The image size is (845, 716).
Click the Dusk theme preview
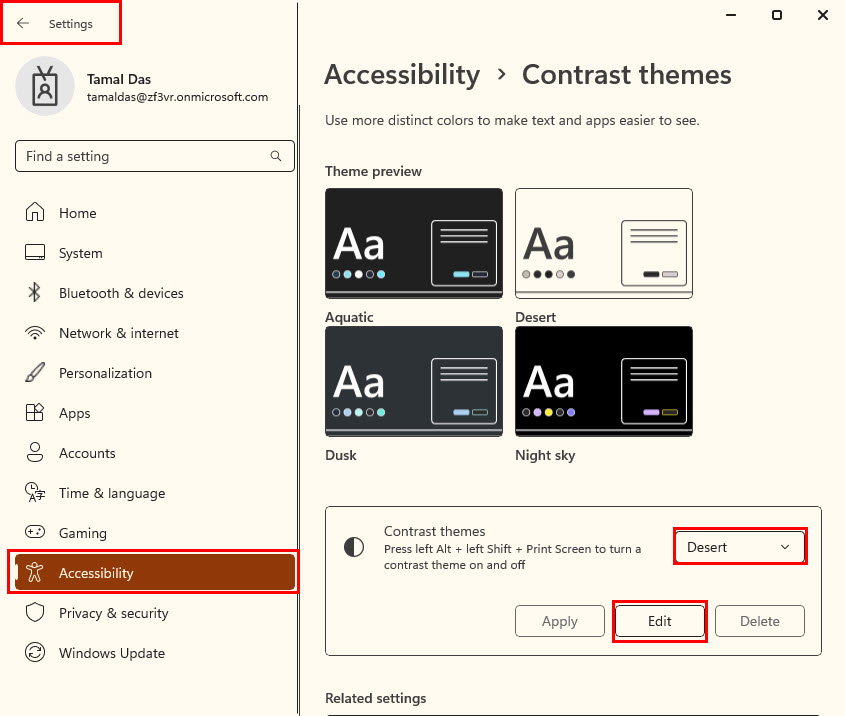pos(414,381)
